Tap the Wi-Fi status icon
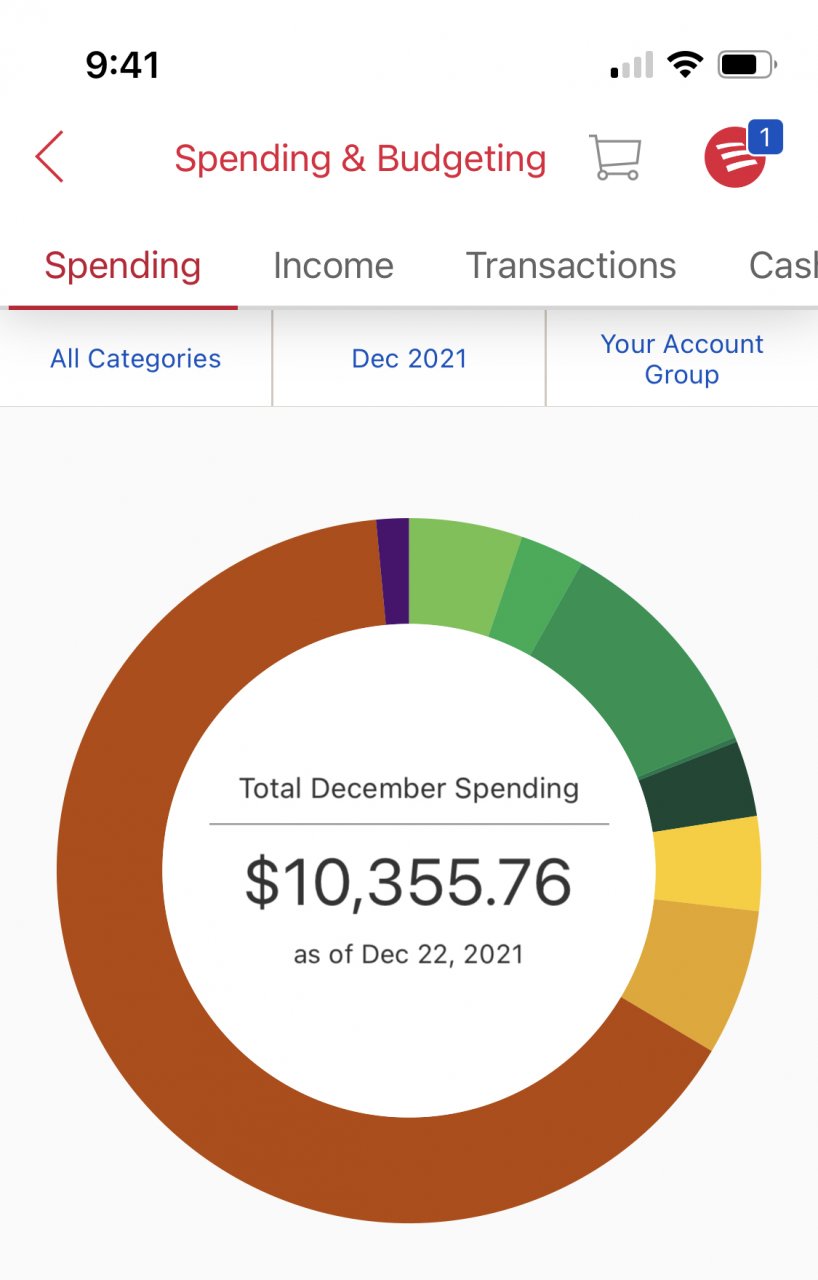Screen dimensions: 818x1280 (x=685, y=66)
